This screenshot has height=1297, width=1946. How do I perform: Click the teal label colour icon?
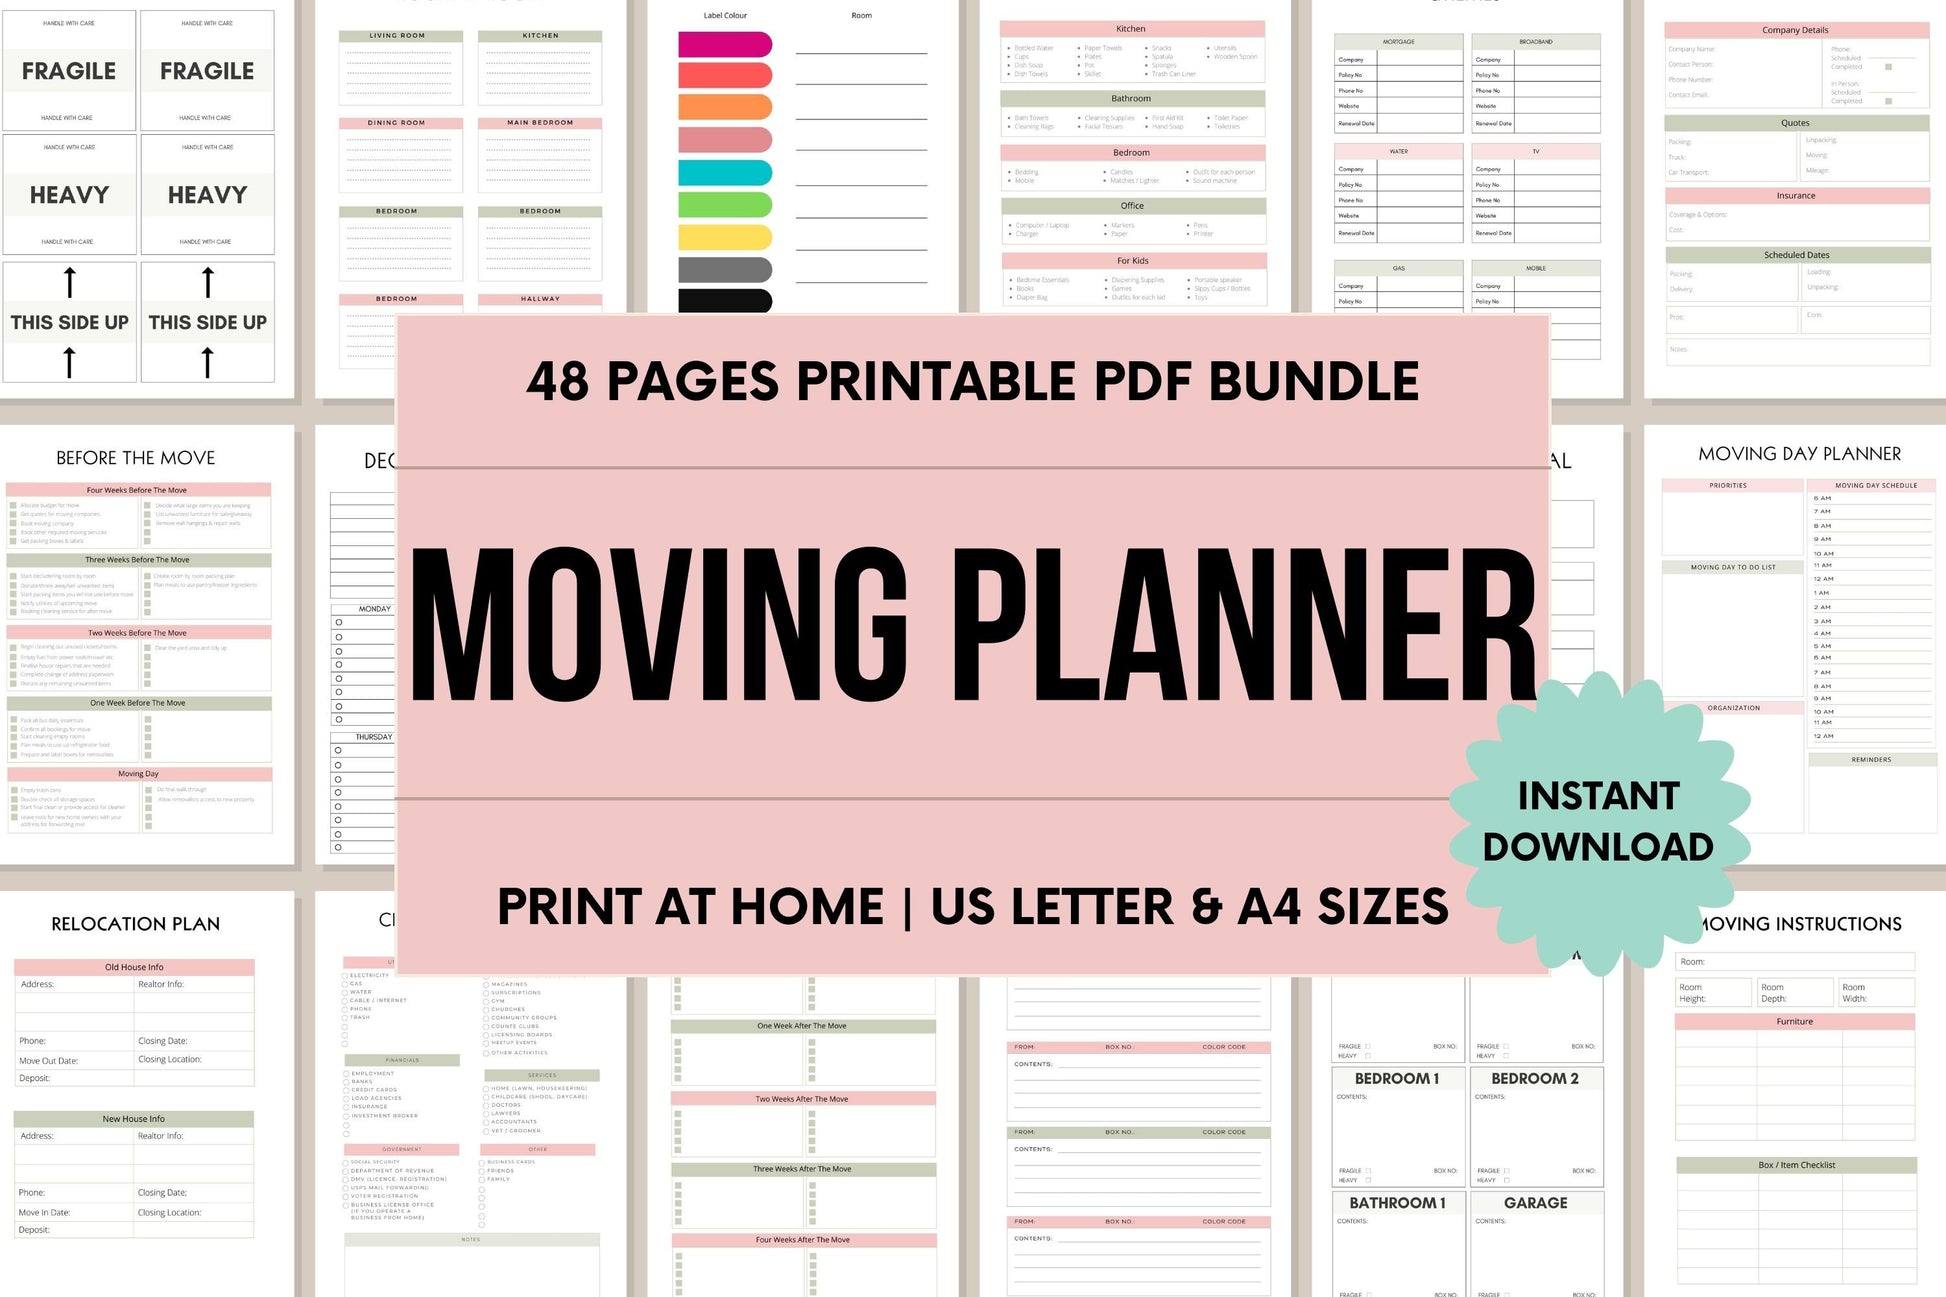723,179
